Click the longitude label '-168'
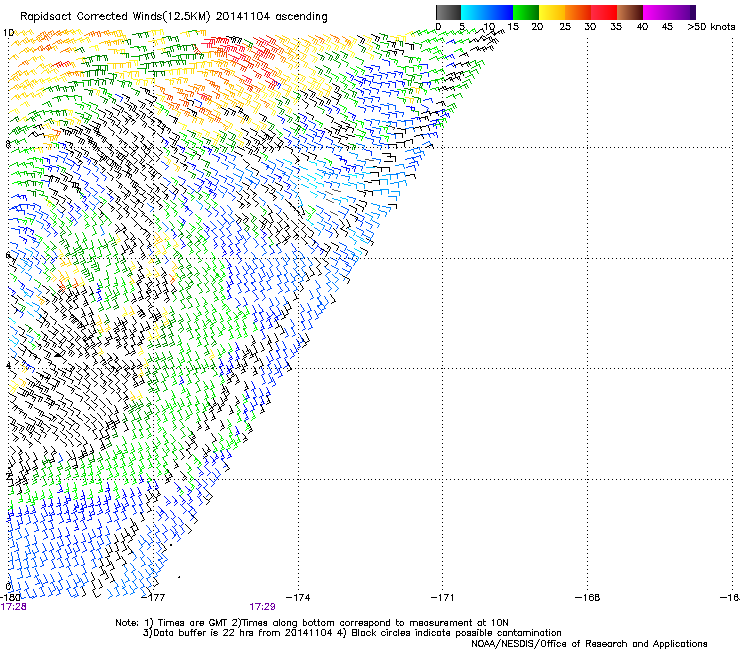The width and height of the screenshot is (740, 650). 588,598
